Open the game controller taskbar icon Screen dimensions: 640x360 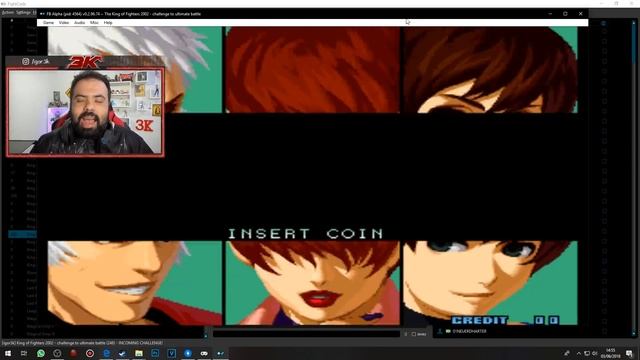coord(204,353)
